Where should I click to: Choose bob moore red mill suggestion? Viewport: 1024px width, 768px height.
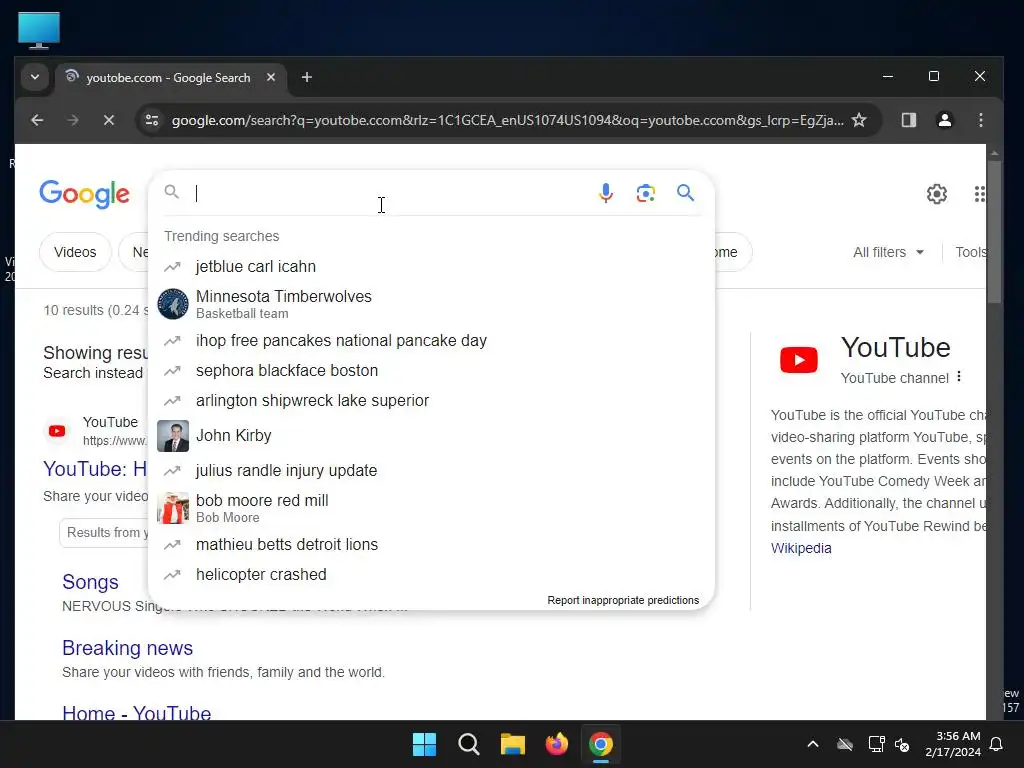click(431, 508)
